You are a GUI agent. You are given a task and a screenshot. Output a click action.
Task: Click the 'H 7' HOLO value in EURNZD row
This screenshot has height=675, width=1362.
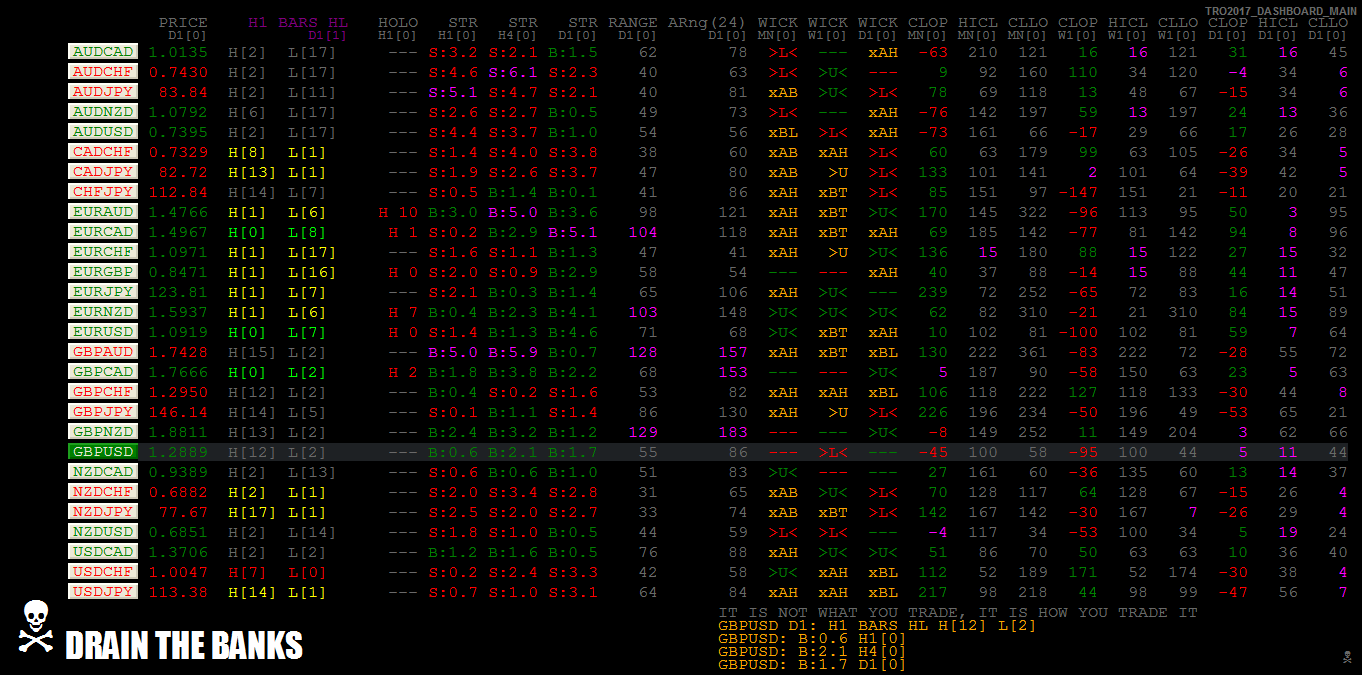[x=403, y=312]
